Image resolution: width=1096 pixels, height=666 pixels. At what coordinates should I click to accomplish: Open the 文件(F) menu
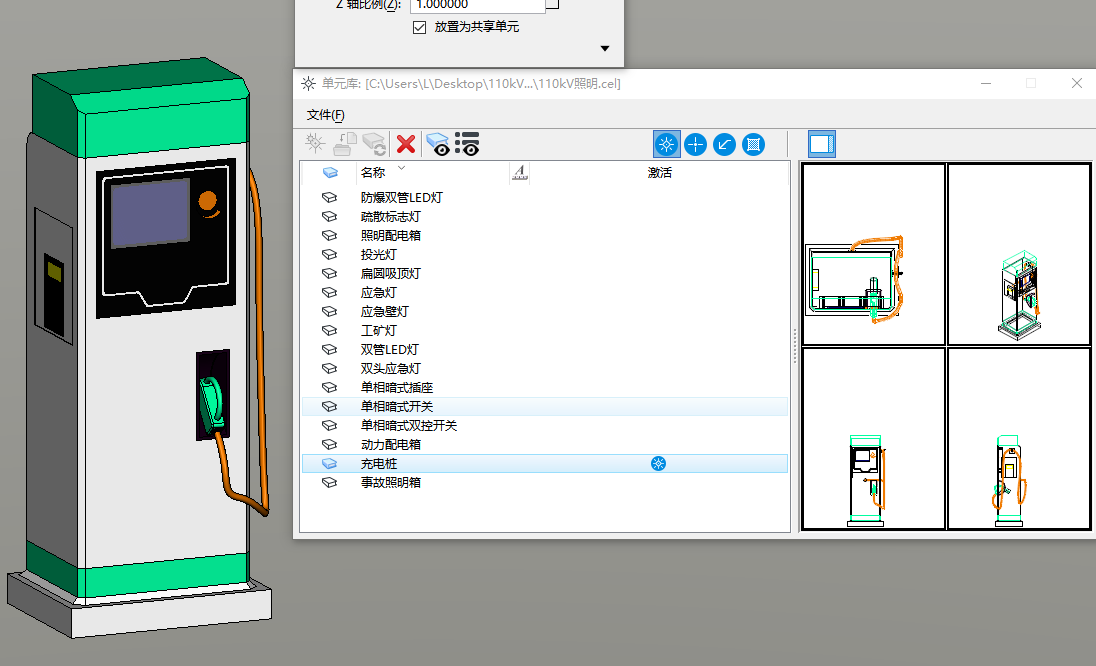pyautogui.click(x=326, y=115)
